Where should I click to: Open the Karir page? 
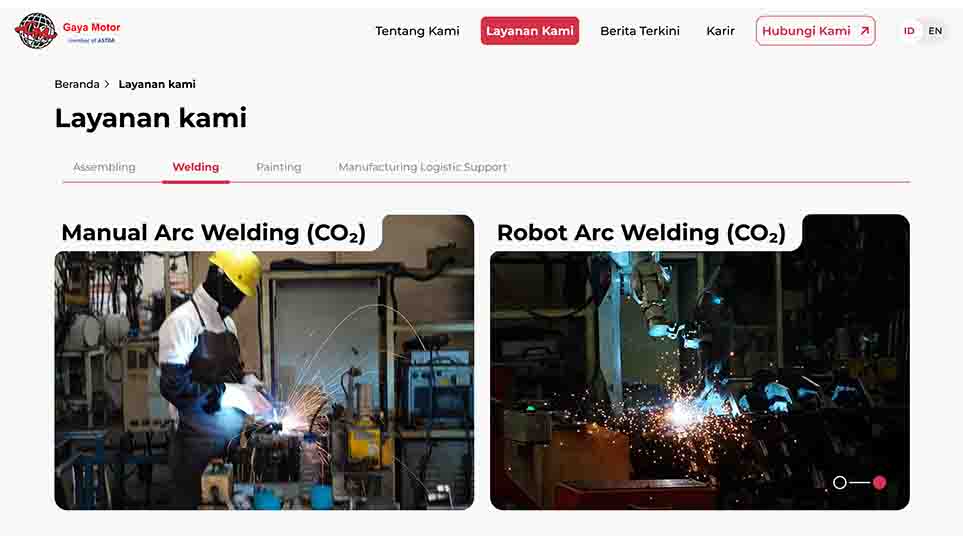tap(720, 31)
